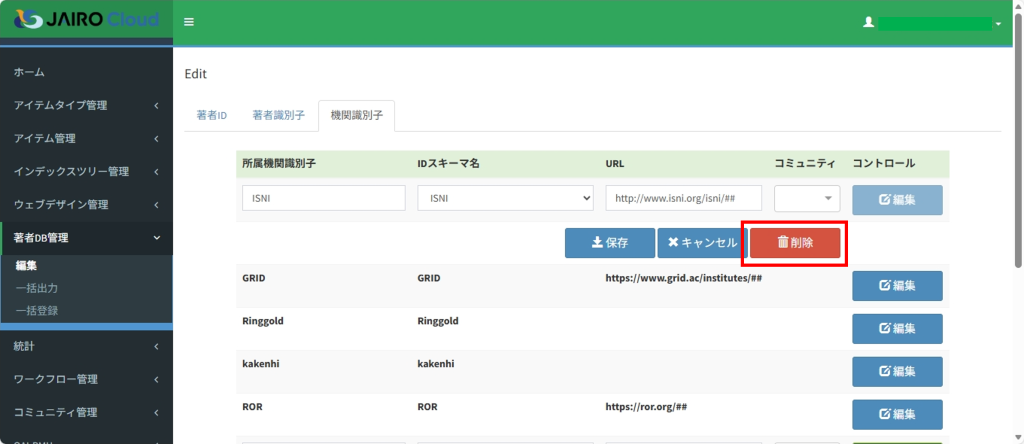Click the red delete (削除) button
1024x444 pixels.
795,243
